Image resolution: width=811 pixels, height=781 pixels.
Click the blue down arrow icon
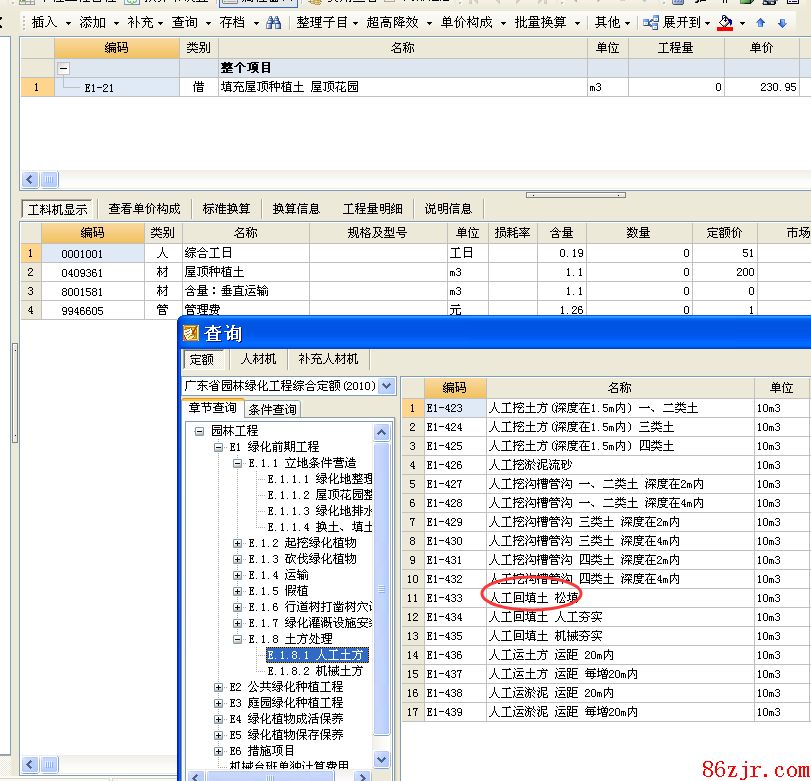[782, 23]
